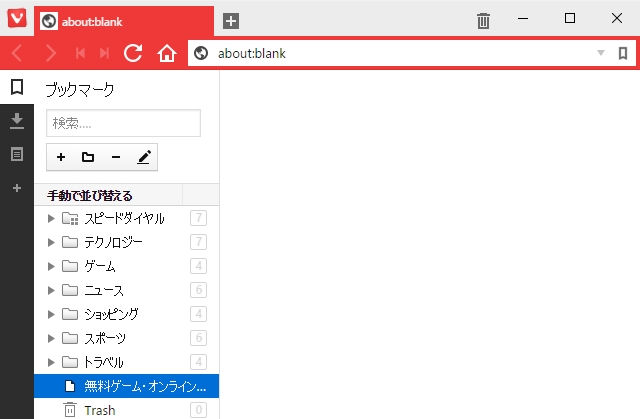Create a new bookmark folder
Viewport: 640px width, 419px height.
tap(88, 157)
